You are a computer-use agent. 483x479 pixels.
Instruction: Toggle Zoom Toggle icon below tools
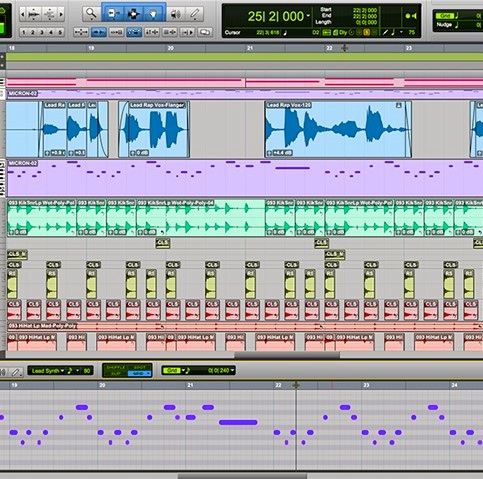80,32
